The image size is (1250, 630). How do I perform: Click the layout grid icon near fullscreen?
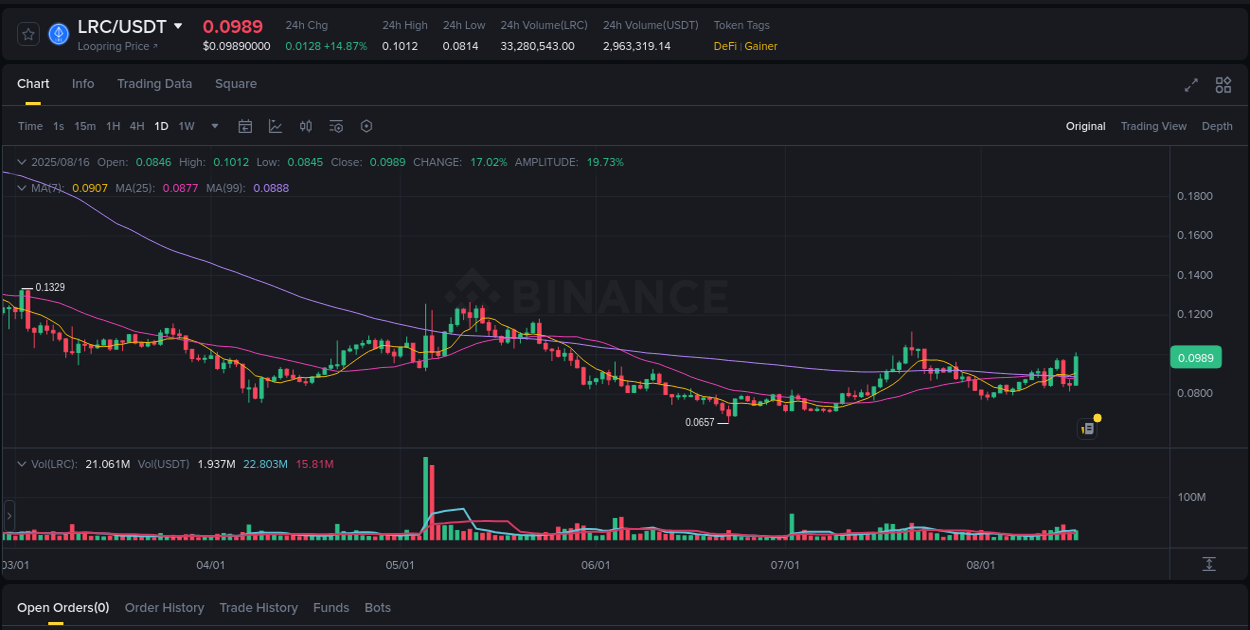[x=1223, y=85]
